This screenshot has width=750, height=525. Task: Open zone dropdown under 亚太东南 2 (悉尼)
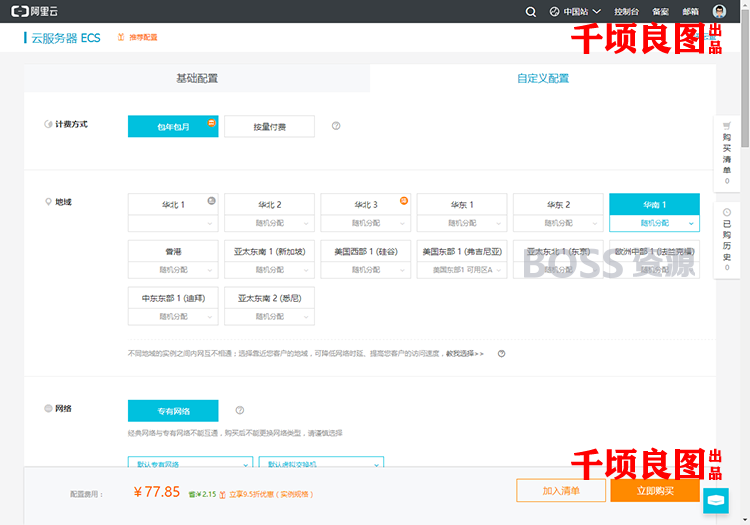coord(269,317)
